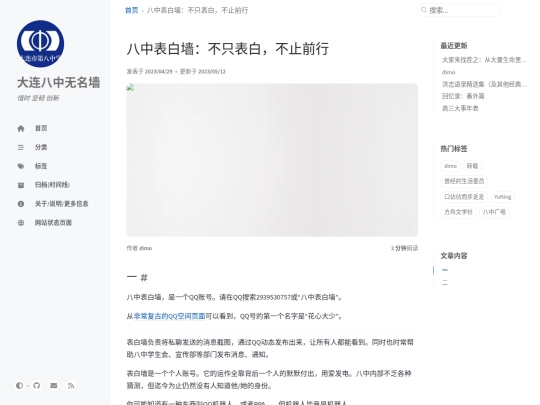Select the 方舟文学社 tag chip

(458, 212)
